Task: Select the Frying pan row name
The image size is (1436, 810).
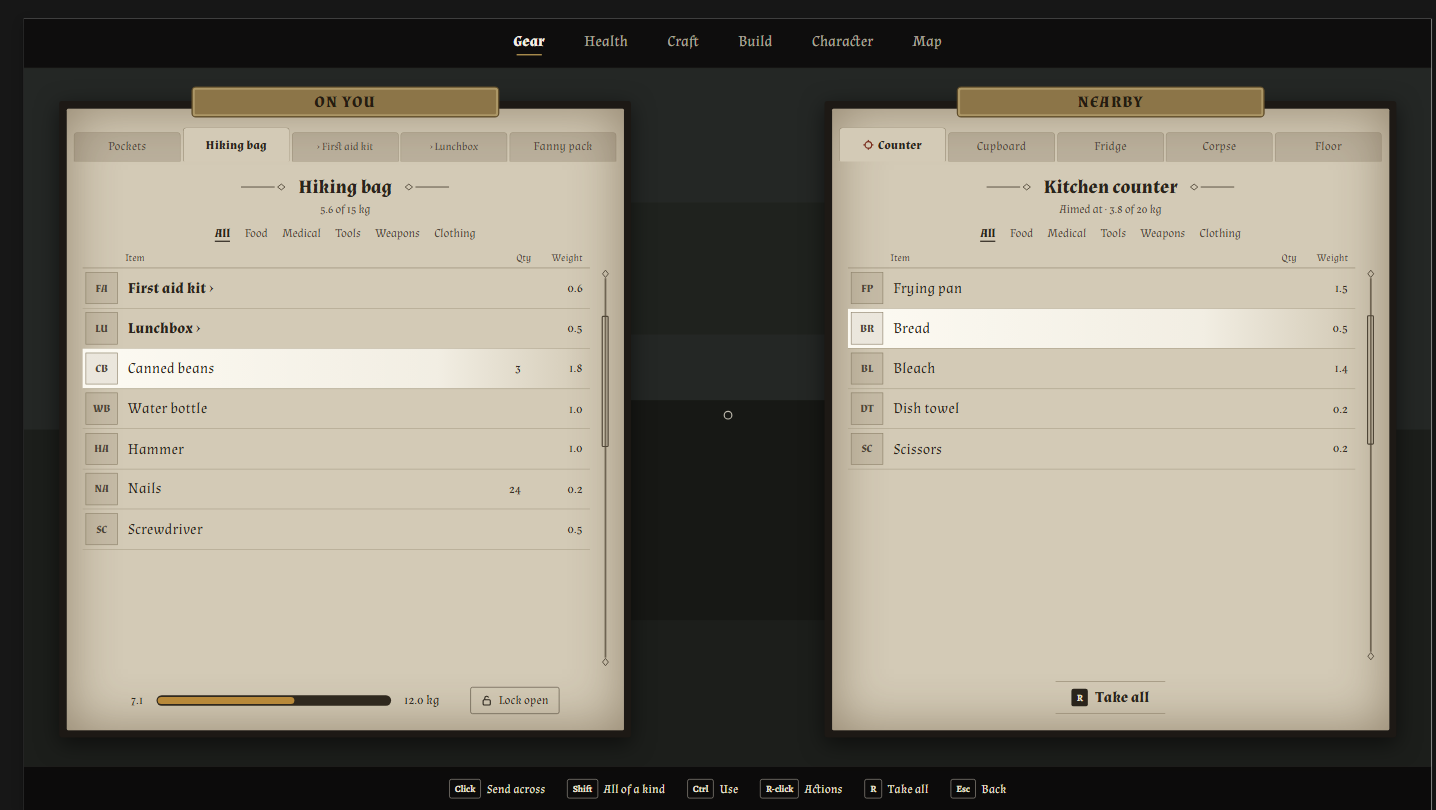Action: (x=928, y=288)
